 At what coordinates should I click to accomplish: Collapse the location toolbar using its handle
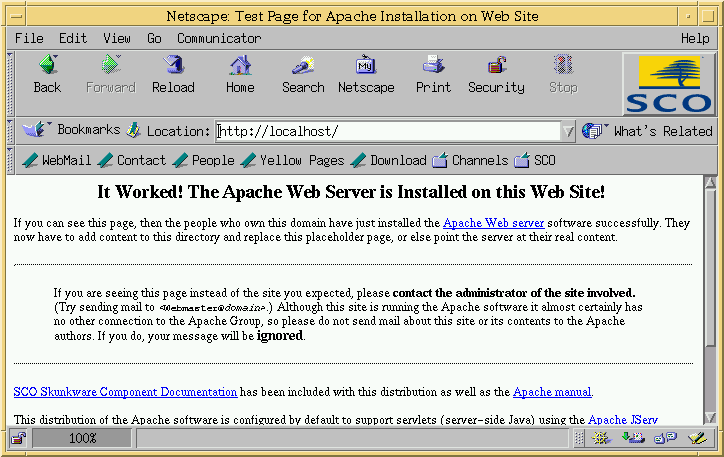pos(11,132)
